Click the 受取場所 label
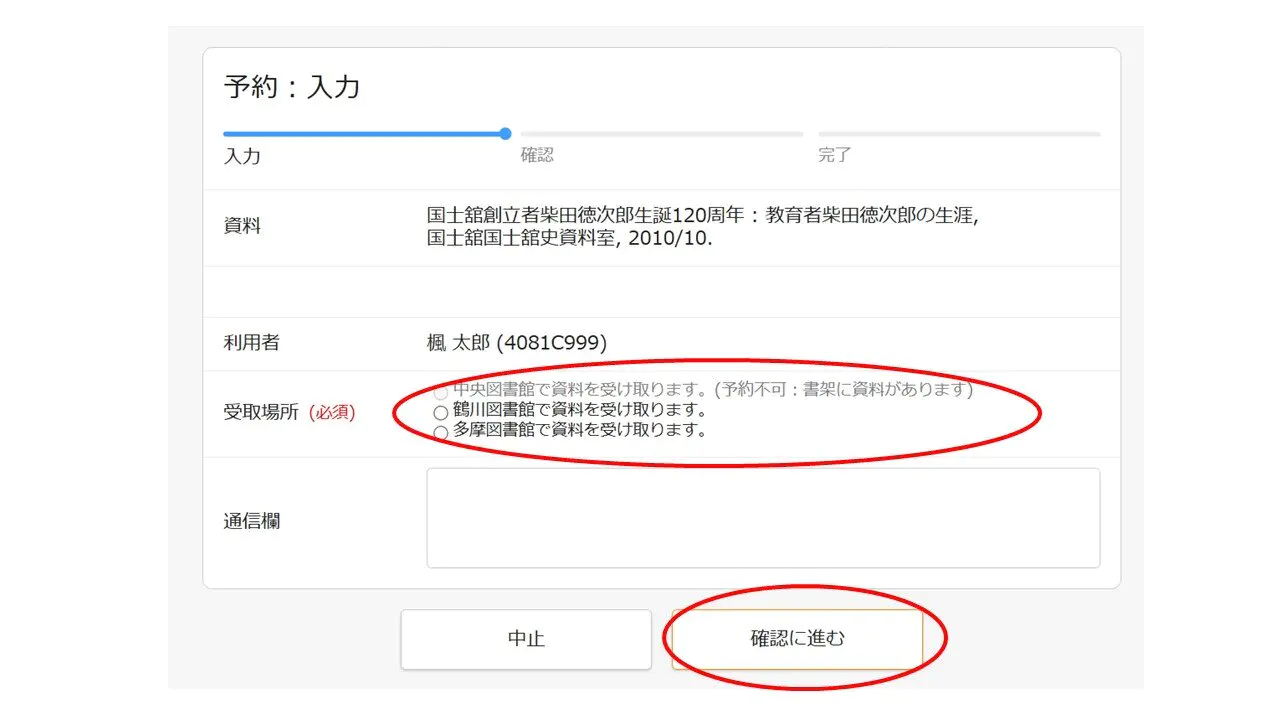1280x720 pixels. click(x=261, y=412)
